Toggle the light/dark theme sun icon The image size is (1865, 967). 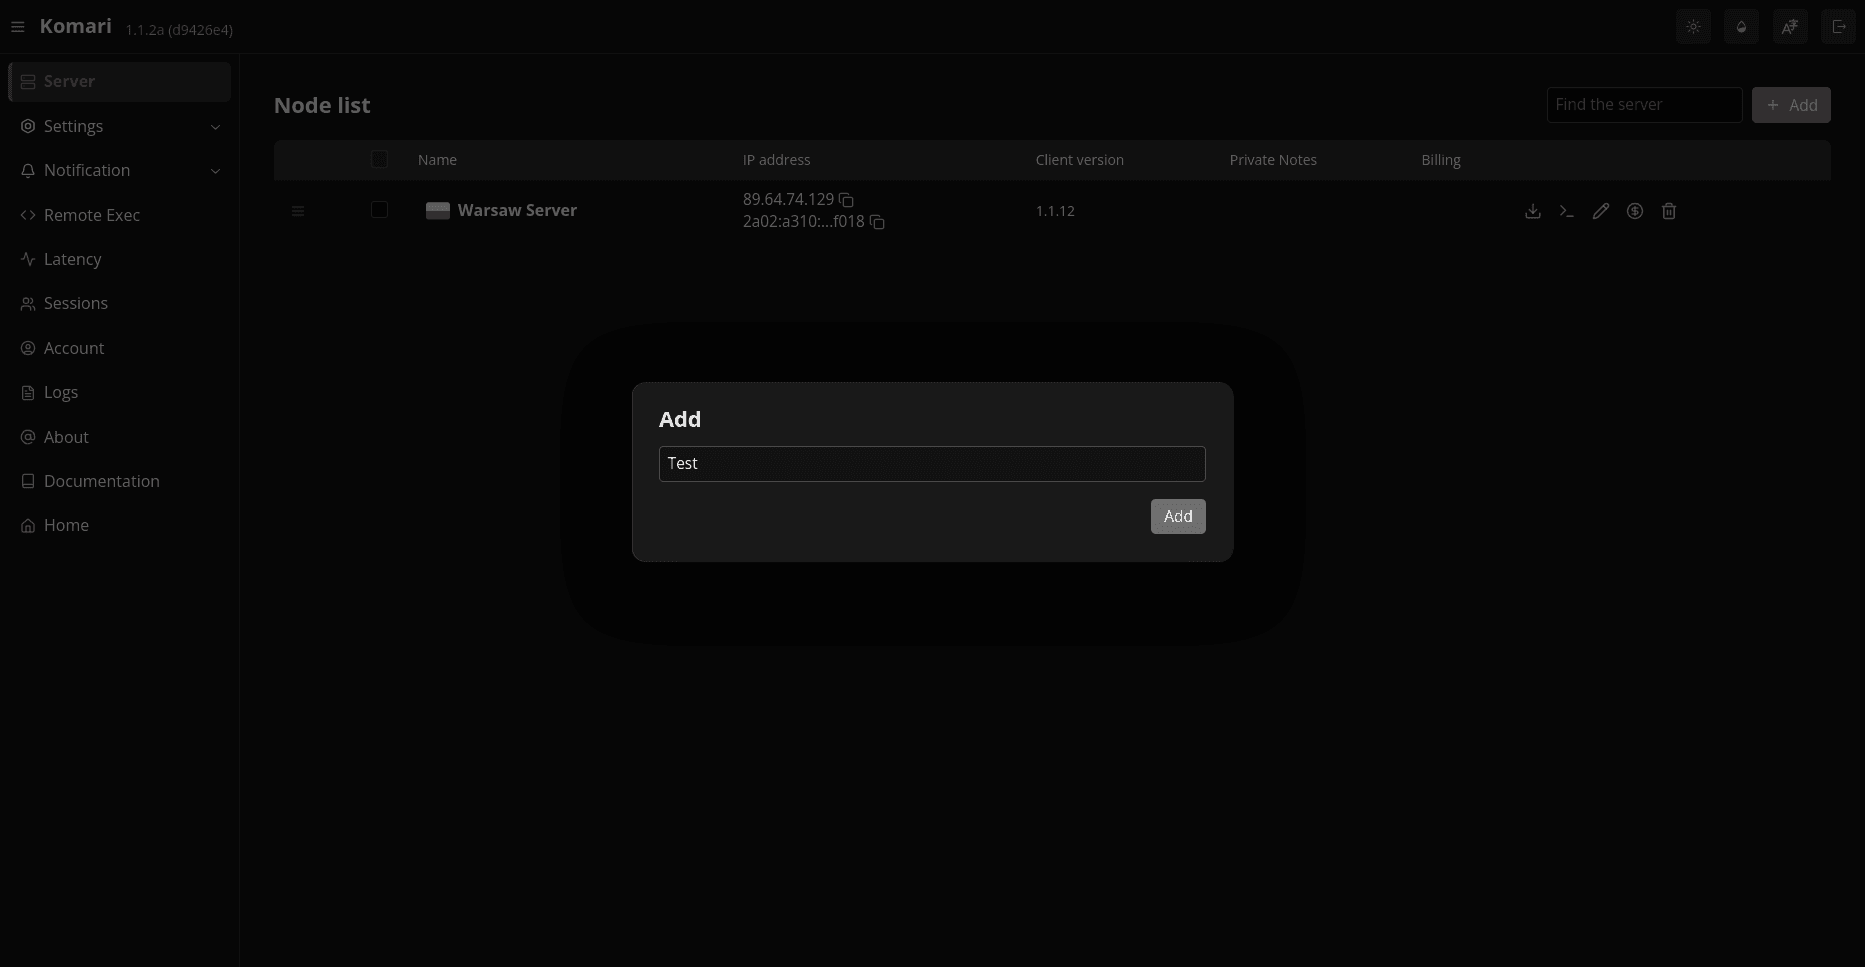[x=1693, y=27]
